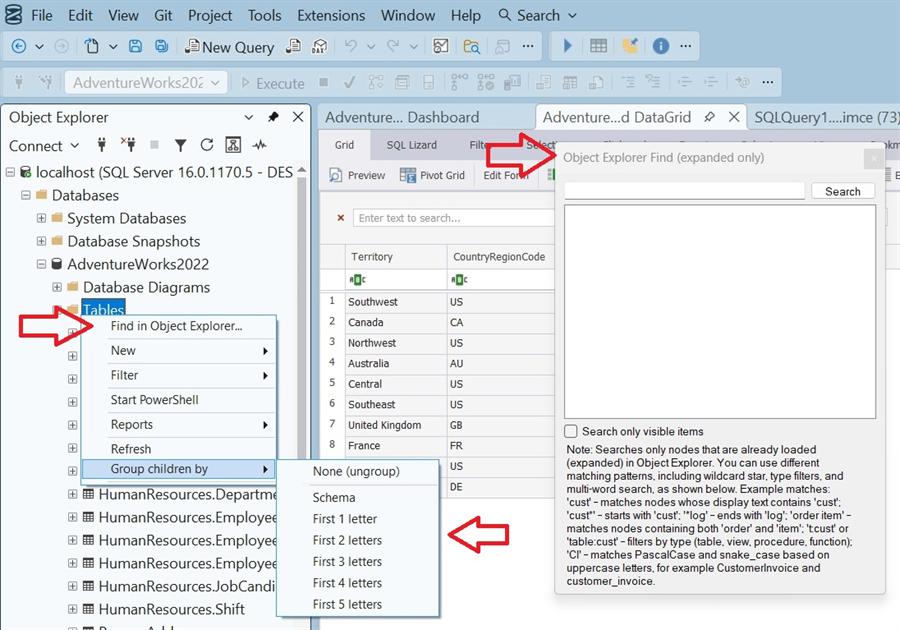Image resolution: width=900 pixels, height=630 pixels.
Task: Switch to the SQL Lizard grid tab
Action: [412, 145]
